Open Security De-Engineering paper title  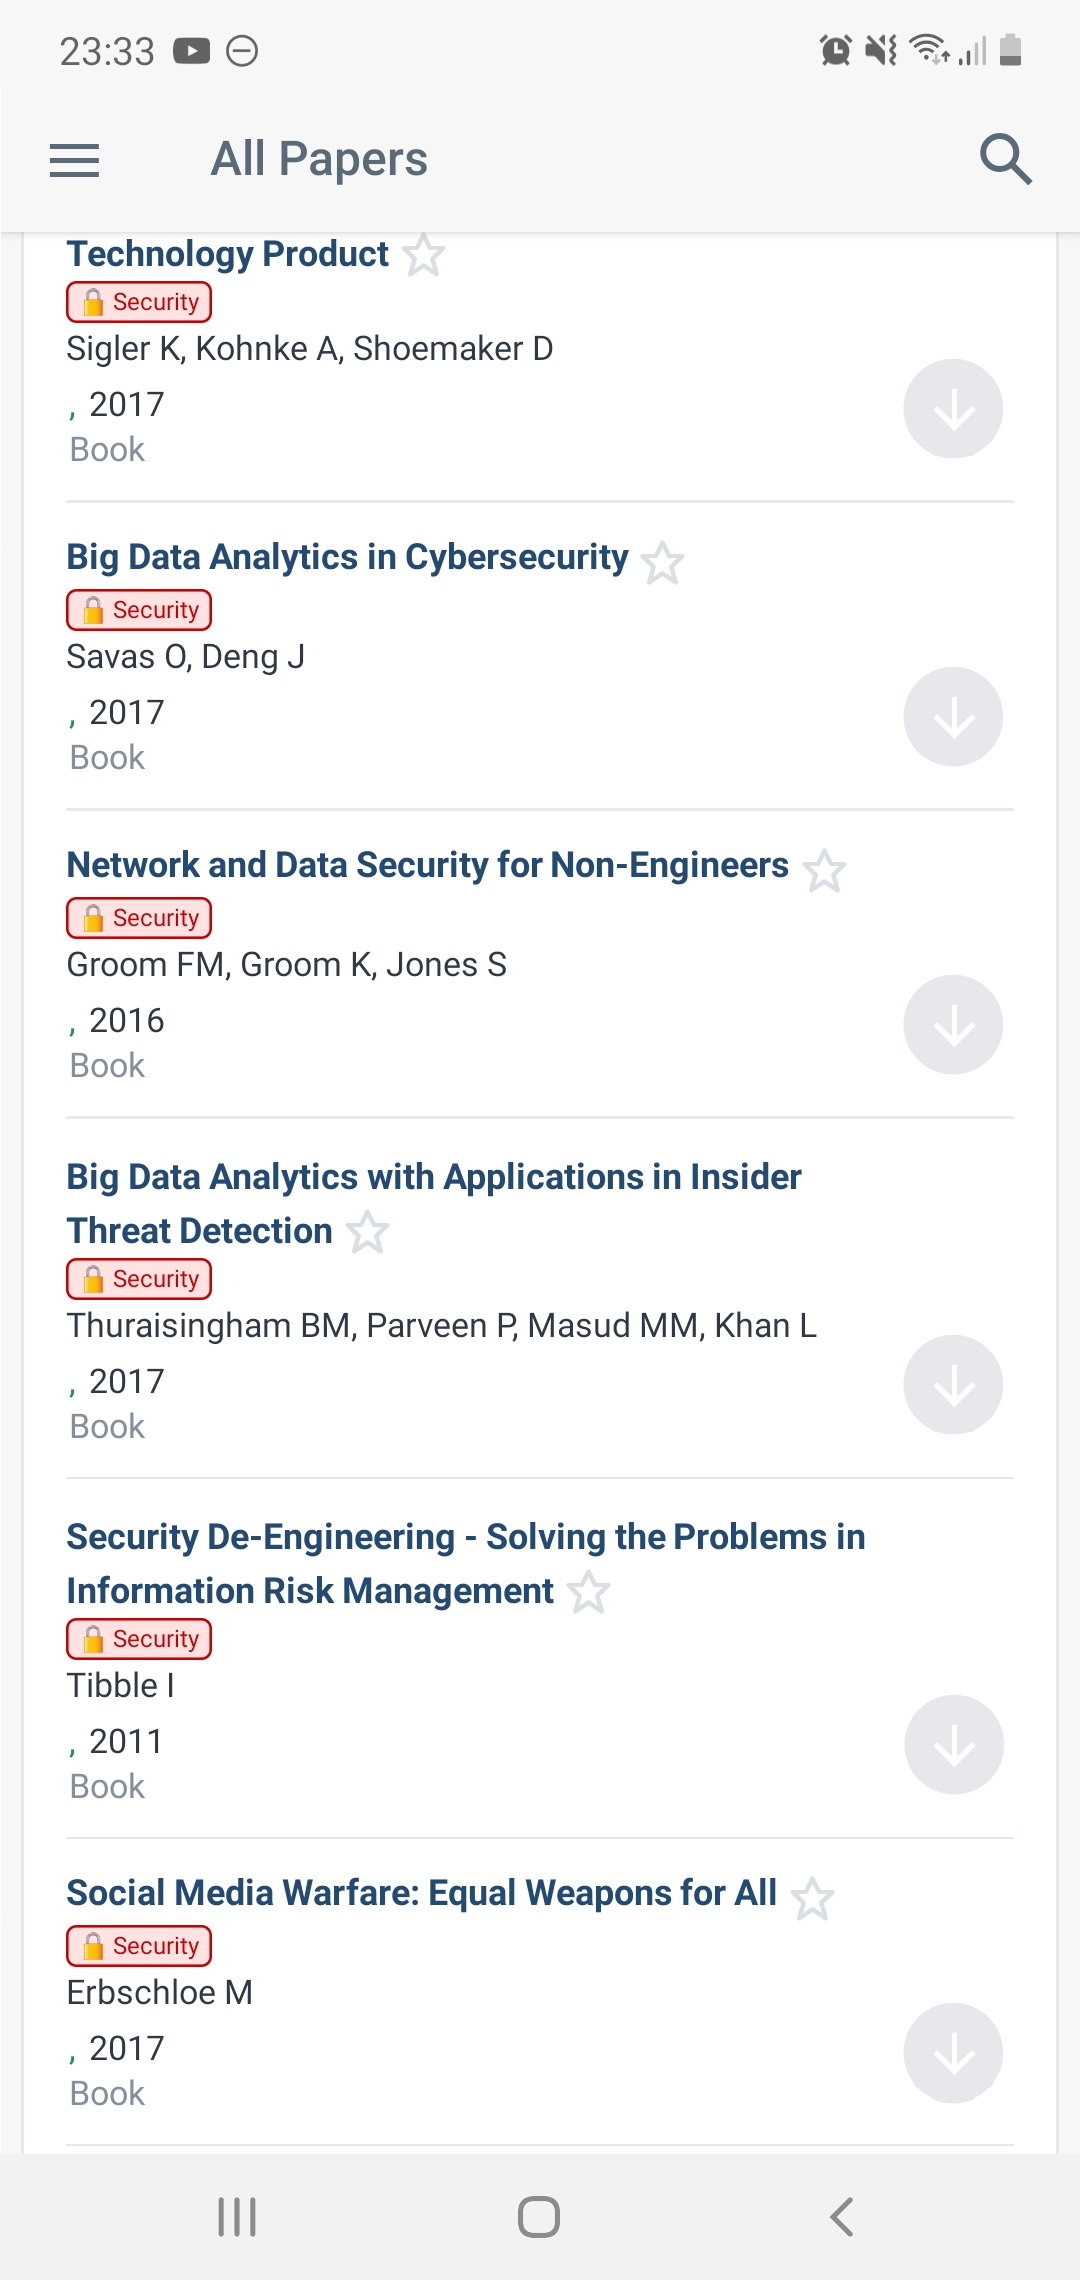point(466,1564)
